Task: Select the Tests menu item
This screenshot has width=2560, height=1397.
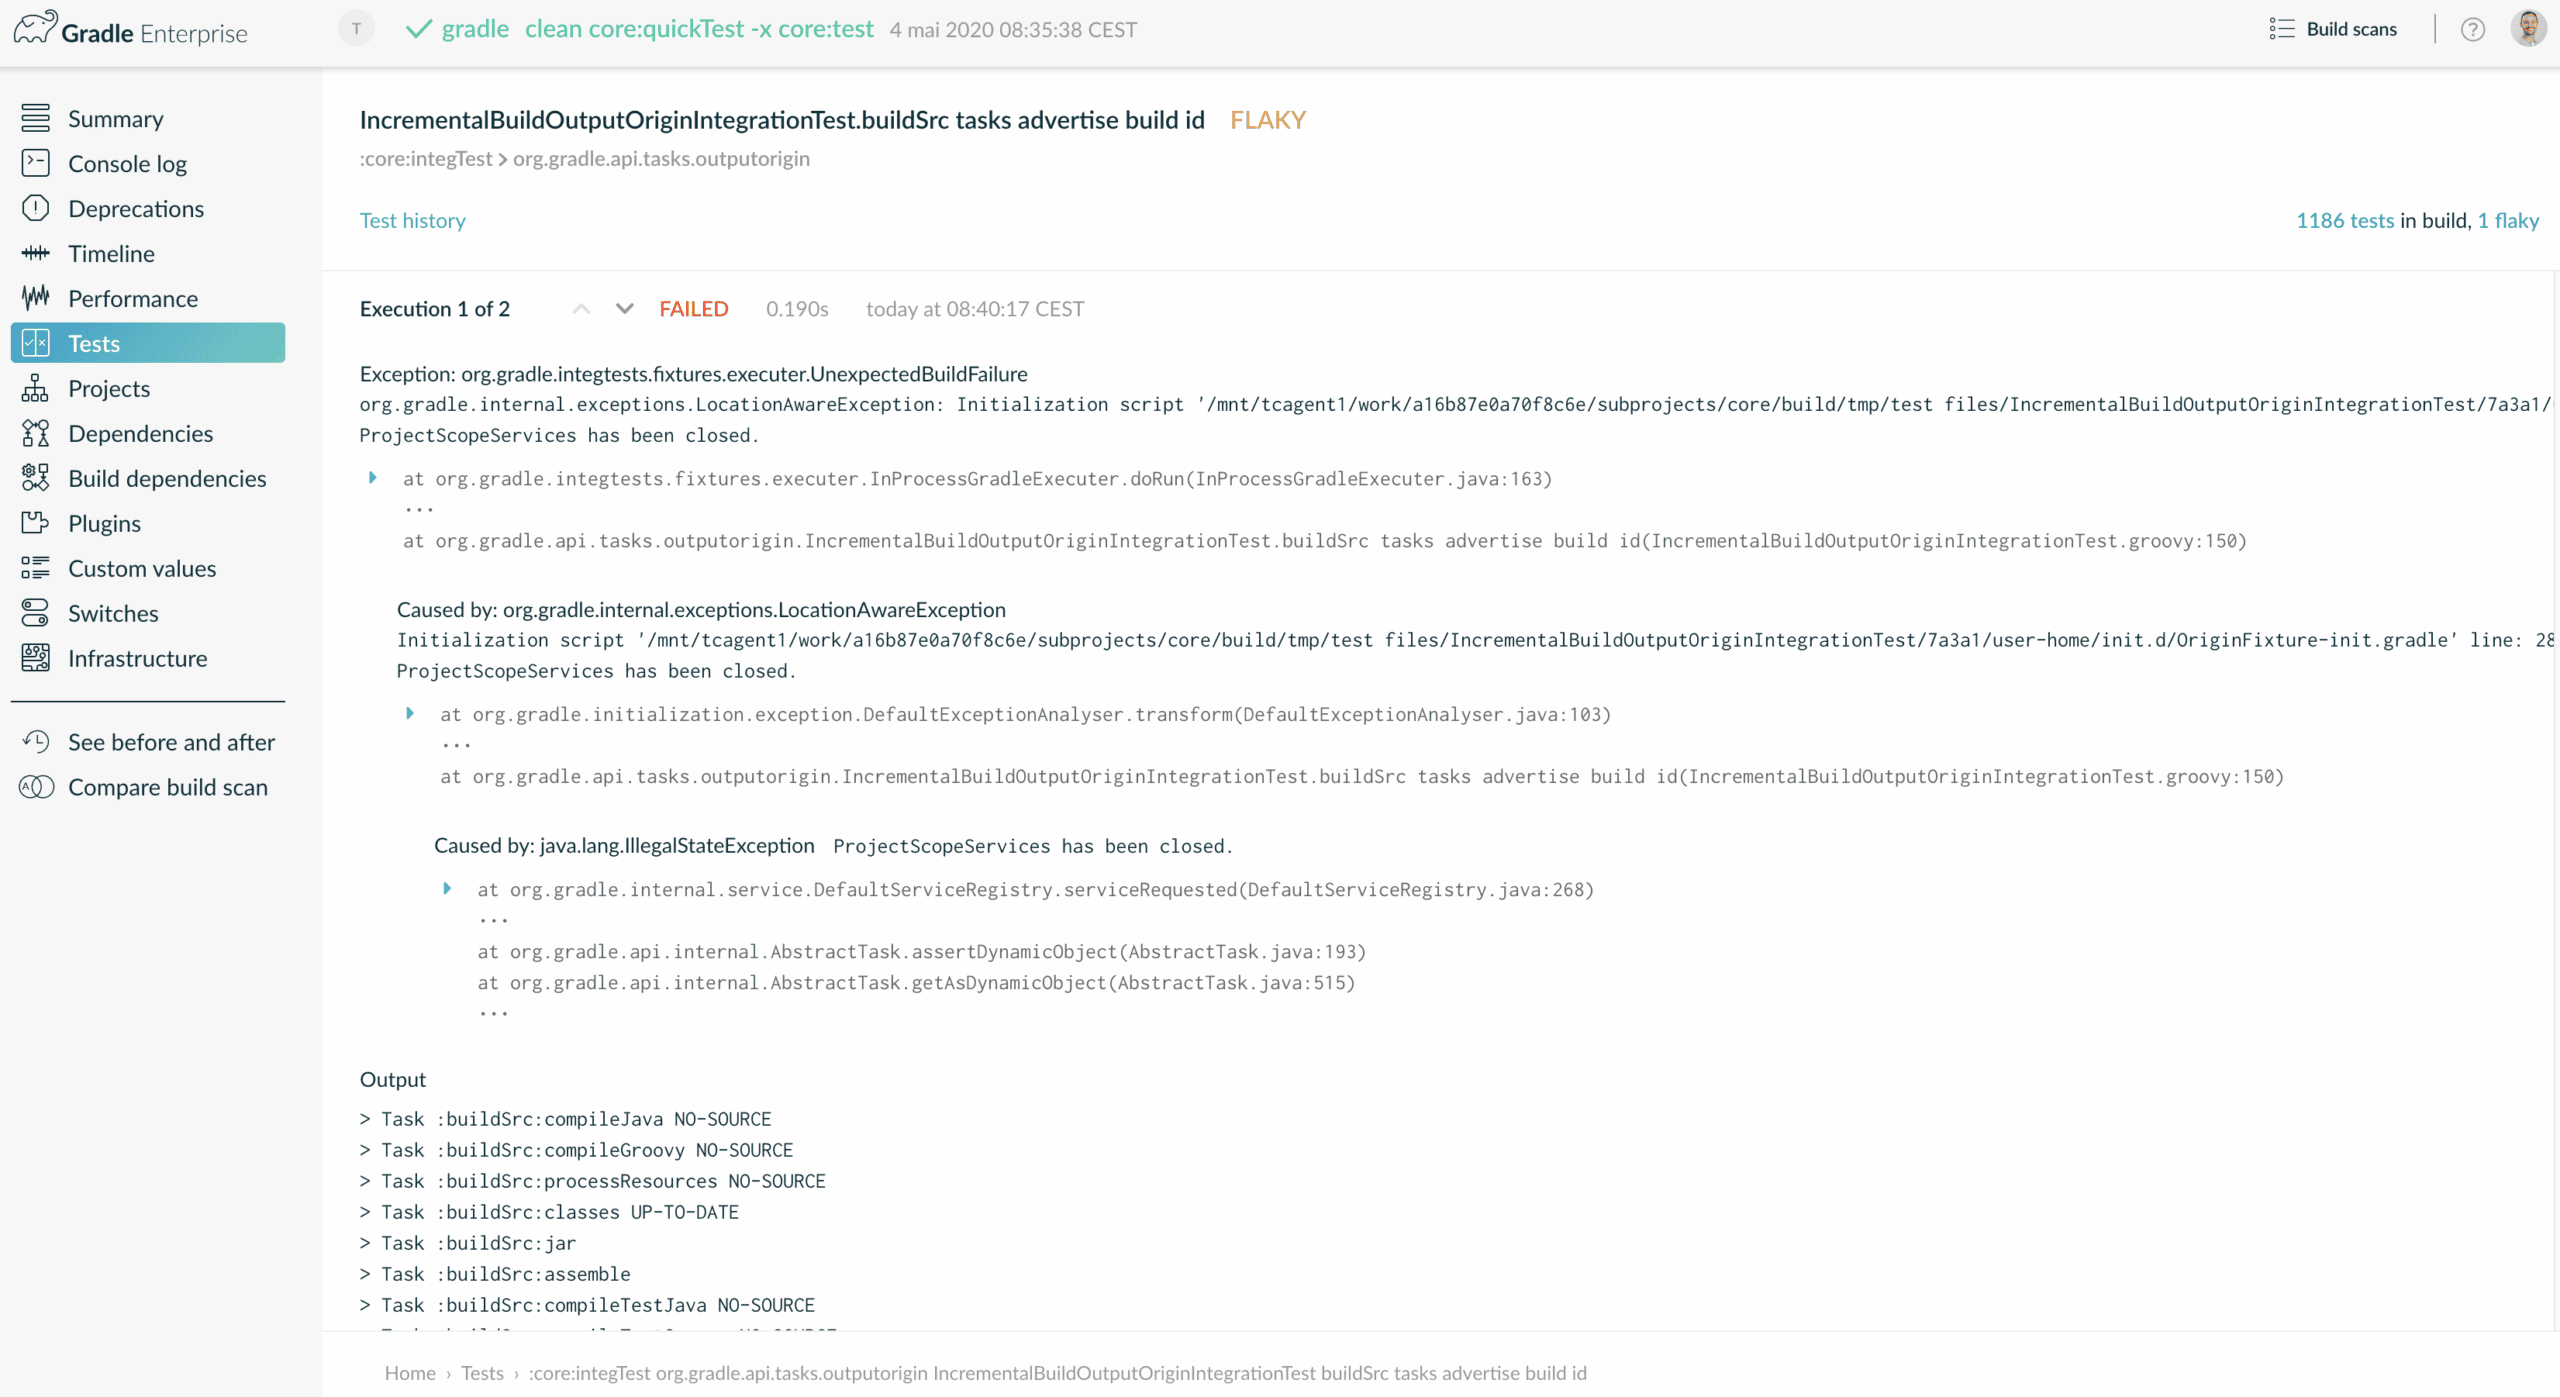Action: pyautogui.click(x=148, y=343)
